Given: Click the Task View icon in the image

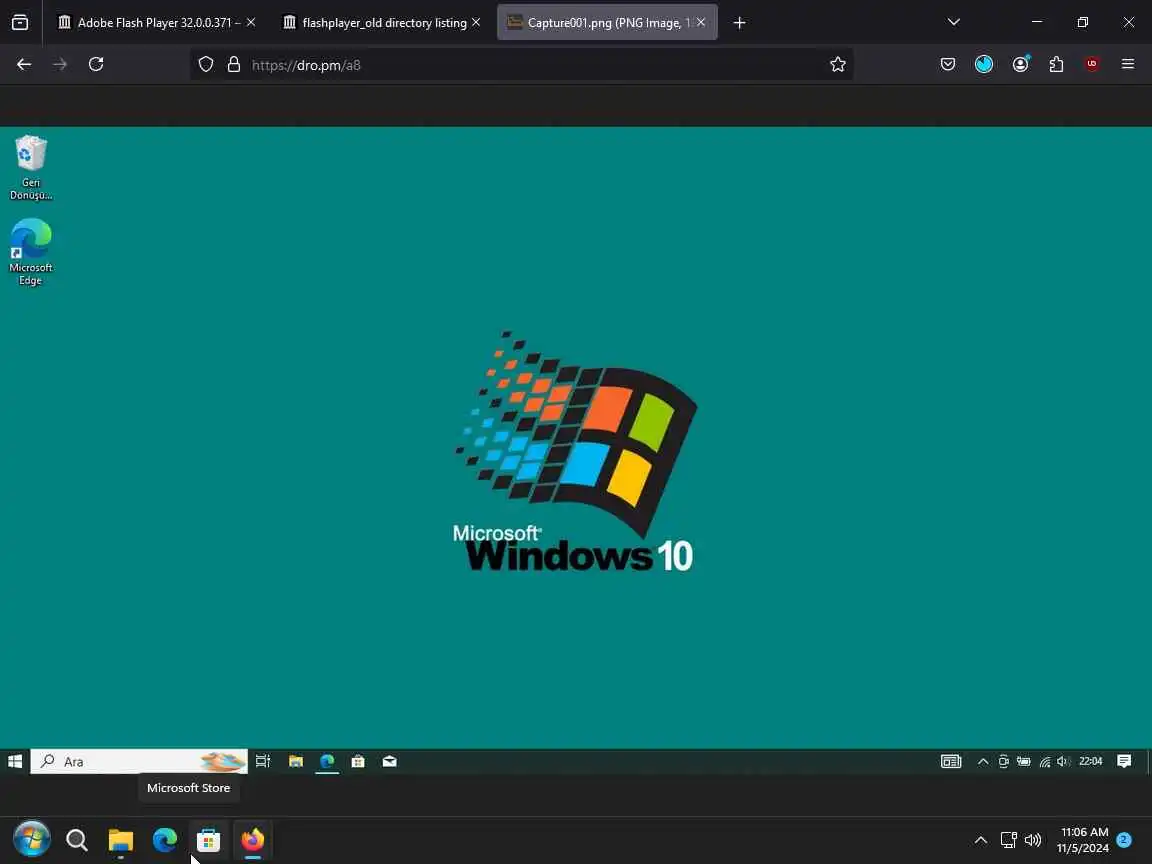Looking at the screenshot, I should pos(262,761).
